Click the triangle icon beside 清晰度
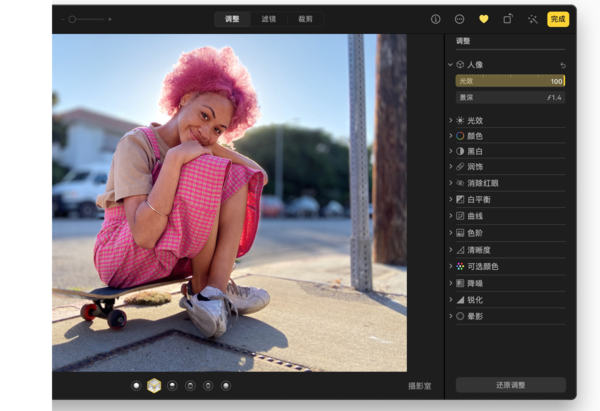The height and width of the screenshot is (411, 600). (460, 250)
